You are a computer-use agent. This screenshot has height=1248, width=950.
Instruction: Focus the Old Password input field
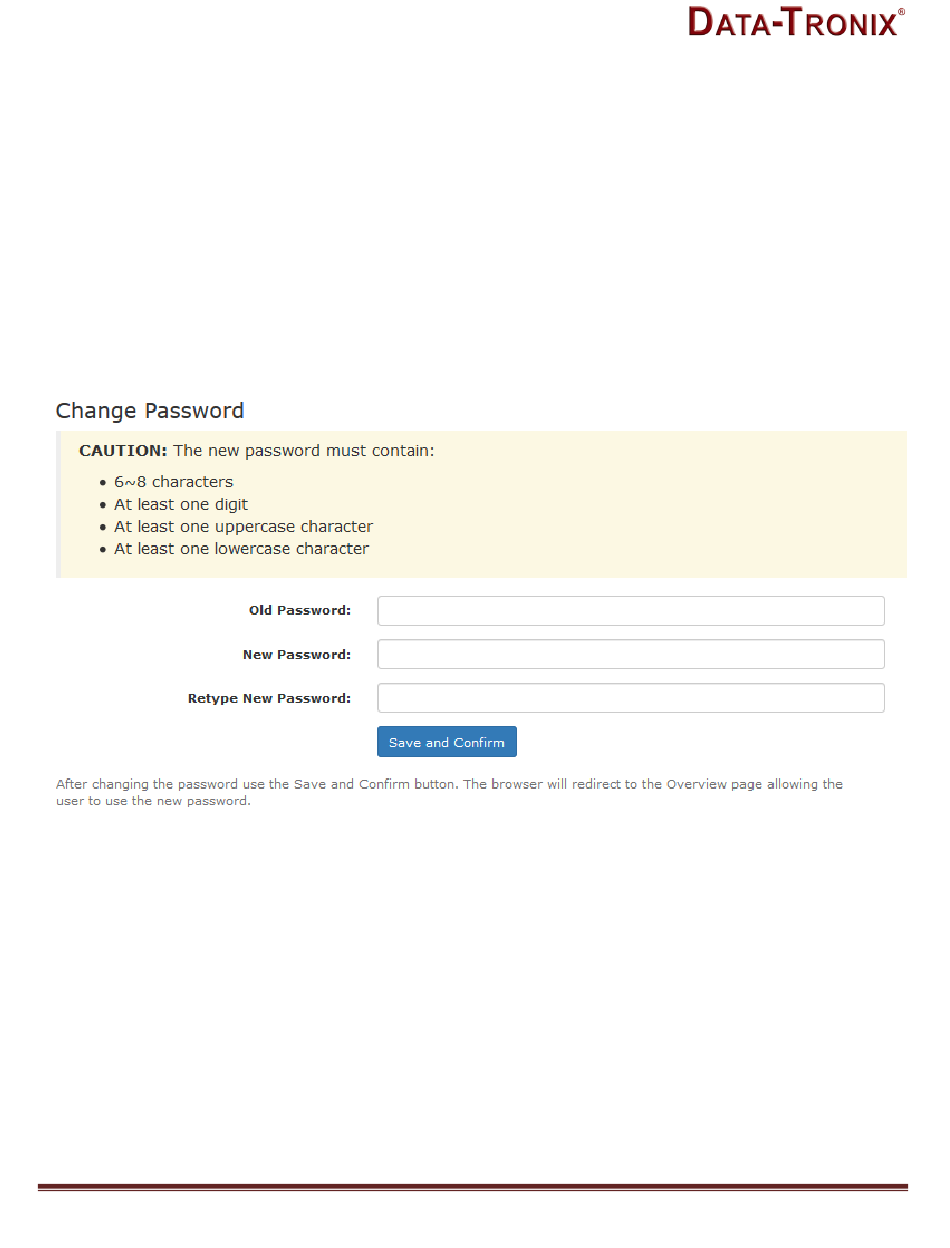pos(630,611)
